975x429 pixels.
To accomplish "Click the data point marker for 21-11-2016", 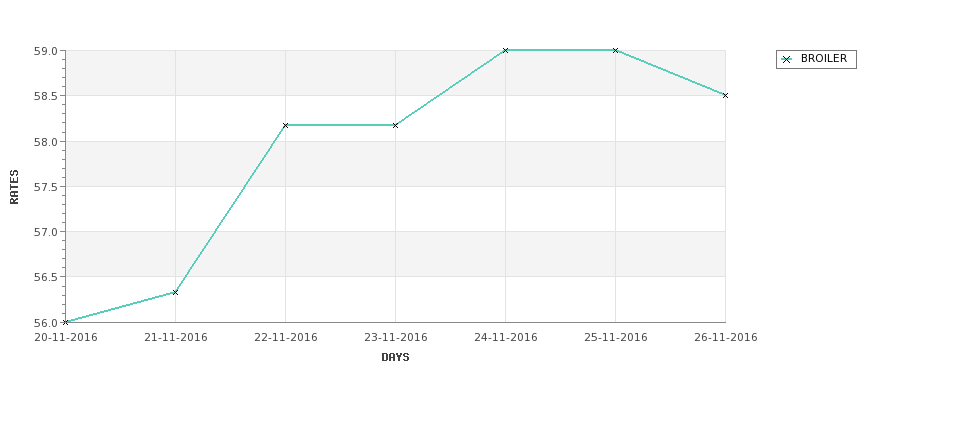I will 175,292.
